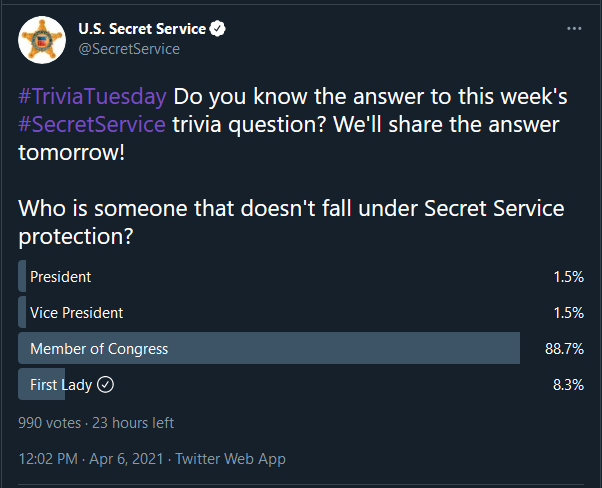Open the 12:02 PM Apr 6, 2021 timestamp
Image resolution: width=602 pixels, height=488 pixels.
pyautogui.click(x=91, y=459)
